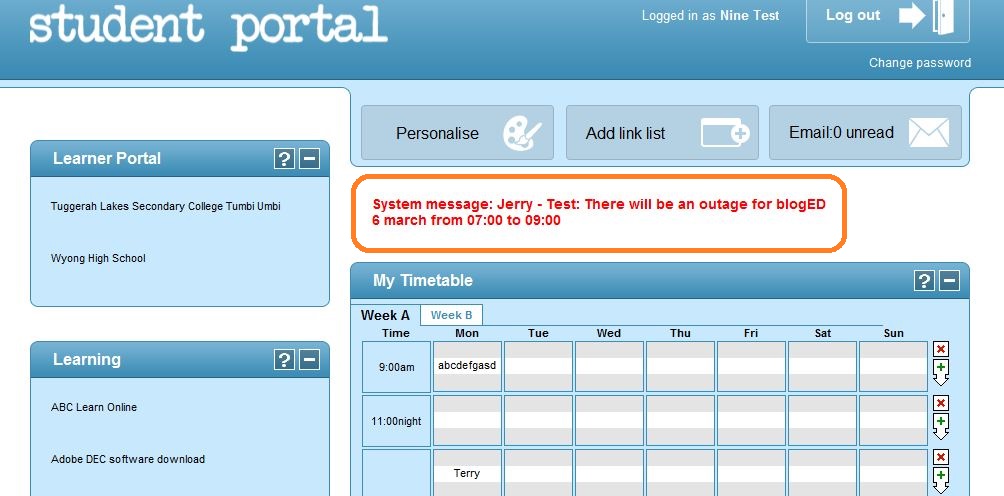Open help for Learner Portal panel

click(x=284, y=159)
